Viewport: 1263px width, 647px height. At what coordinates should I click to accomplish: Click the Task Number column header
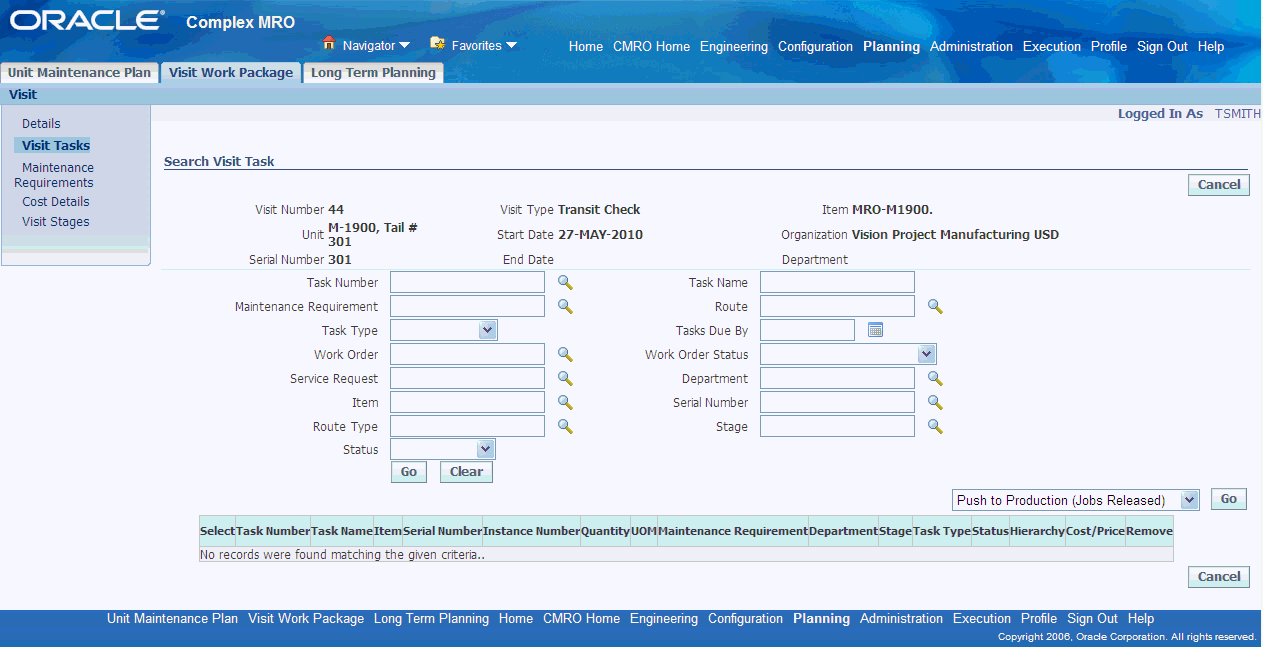(273, 531)
